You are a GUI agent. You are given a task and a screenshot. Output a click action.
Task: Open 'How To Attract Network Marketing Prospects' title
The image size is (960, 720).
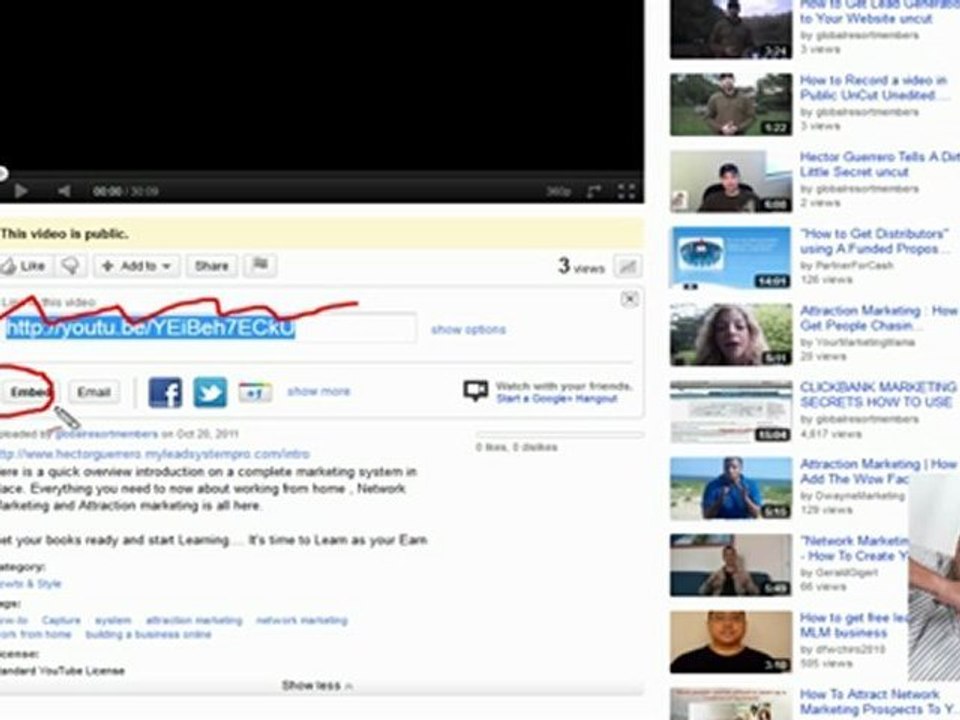[x=876, y=702]
